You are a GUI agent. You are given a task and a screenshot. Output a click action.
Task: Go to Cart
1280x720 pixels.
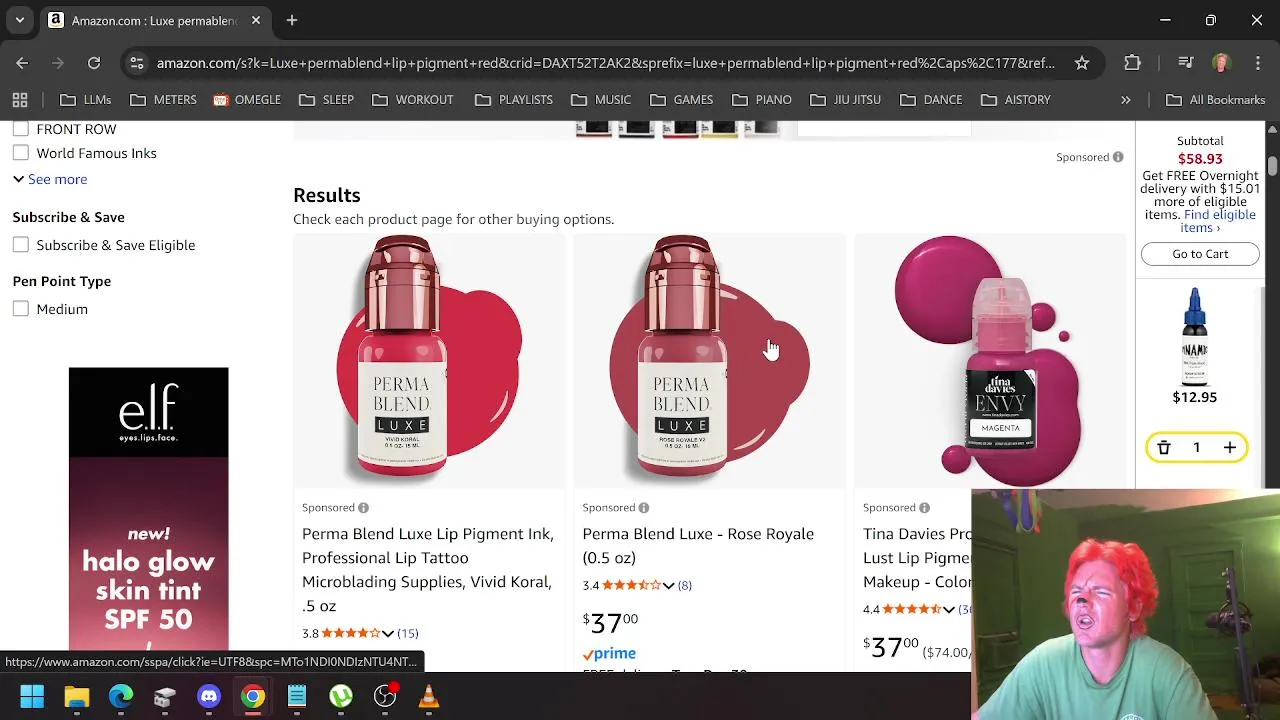[1200, 254]
